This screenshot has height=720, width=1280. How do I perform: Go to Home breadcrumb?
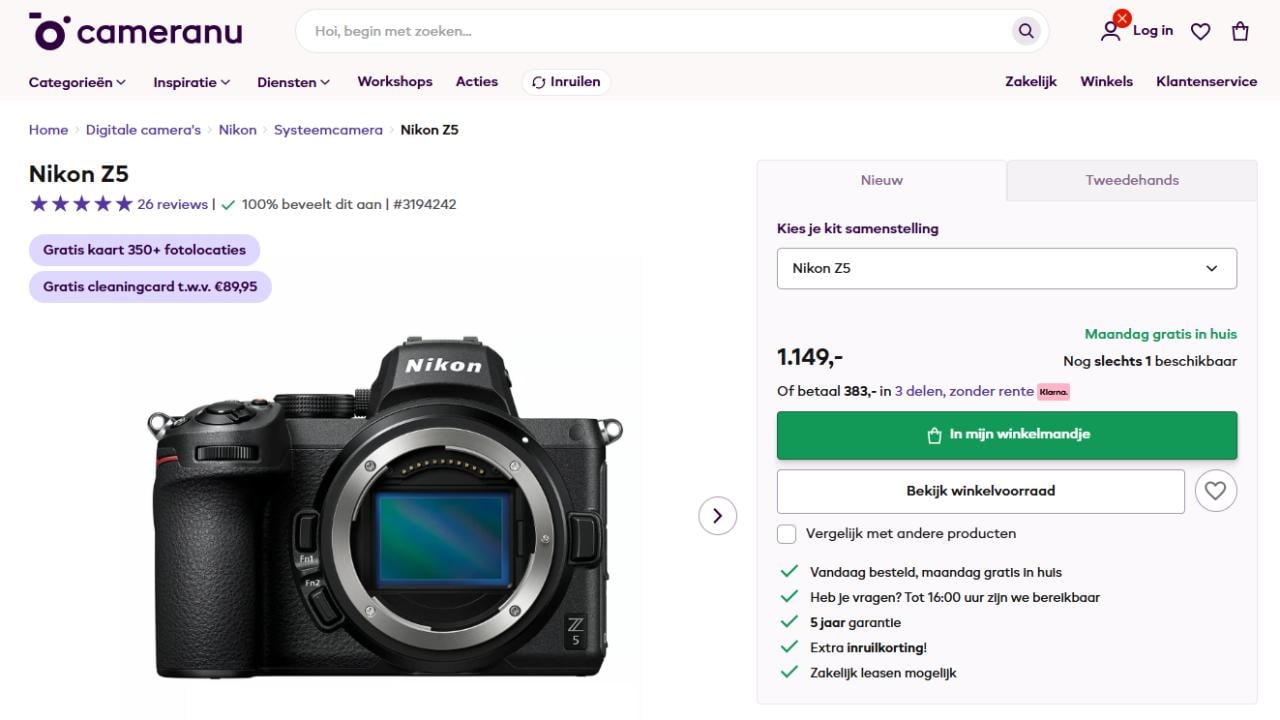(x=48, y=130)
